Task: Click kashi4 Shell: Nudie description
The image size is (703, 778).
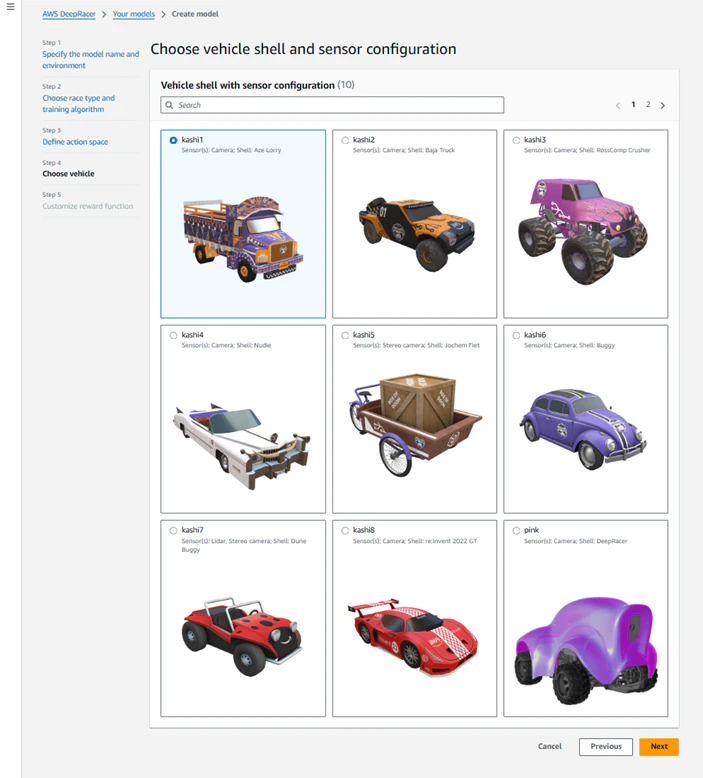Action: [x=226, y=345]
